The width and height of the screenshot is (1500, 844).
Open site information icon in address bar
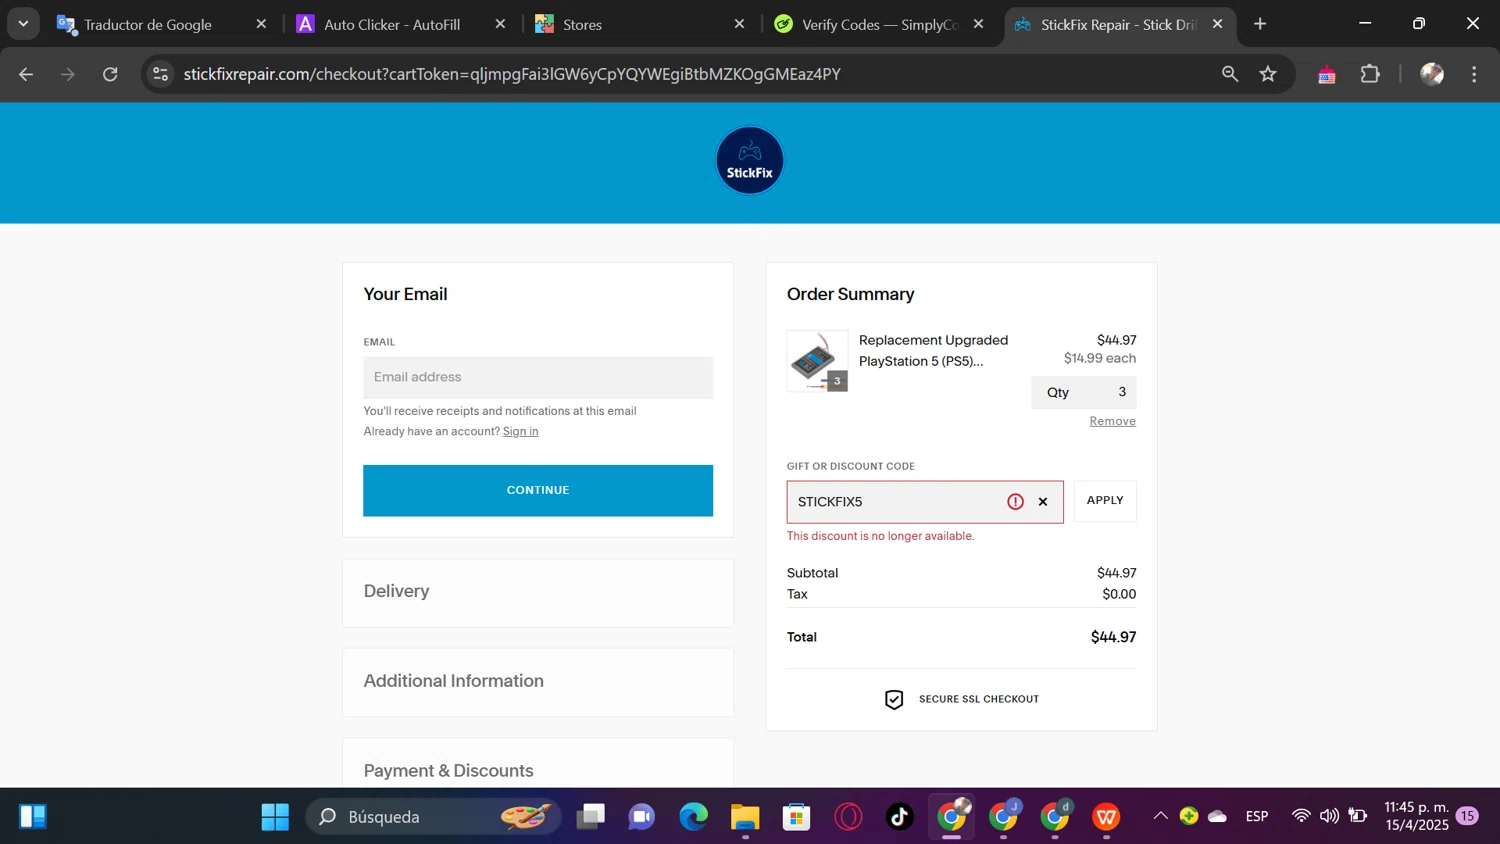coord(160,74)
